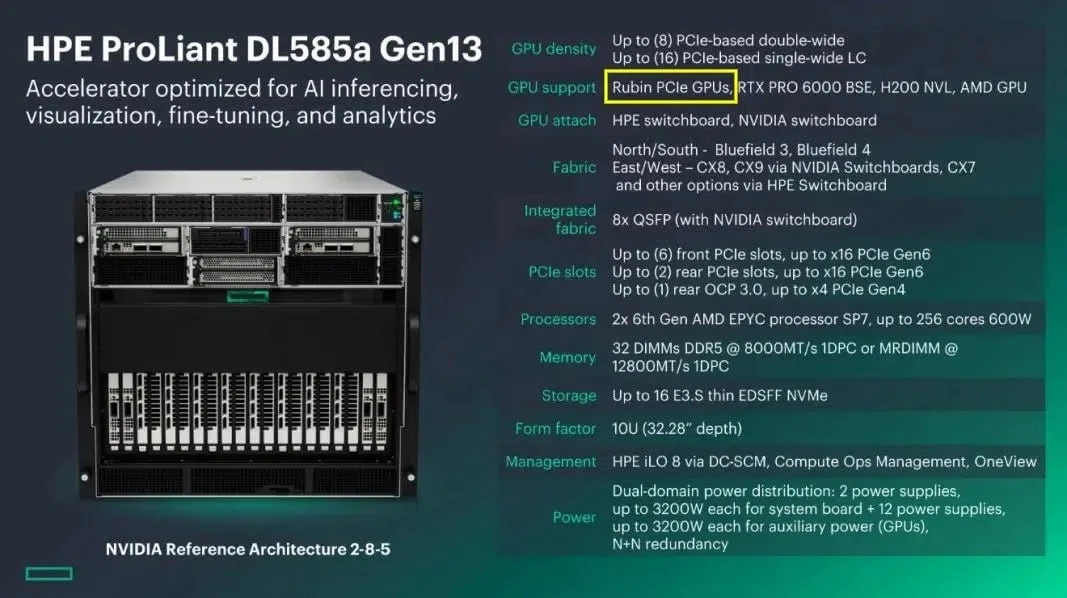The height and width of the screenshot is (598, 1067).
Task: Click 'Up to (8) PCIe-based double-wide' line
Action: (x=727, y=40)
